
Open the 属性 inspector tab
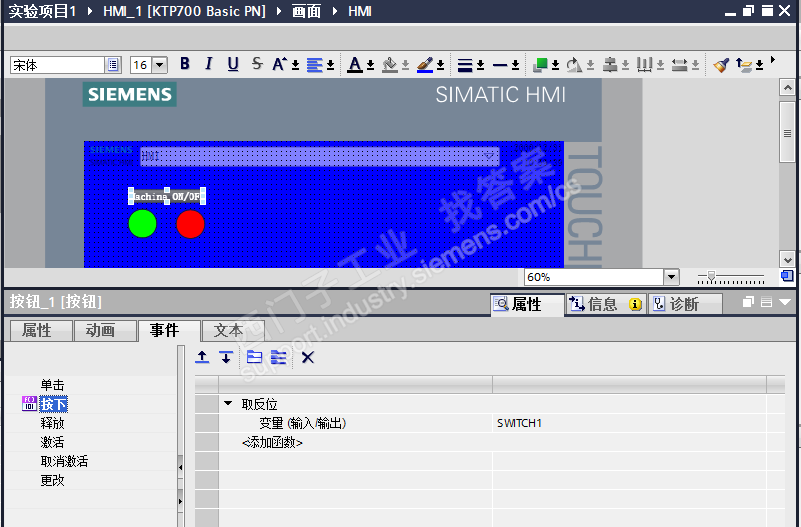coord(527,304)
